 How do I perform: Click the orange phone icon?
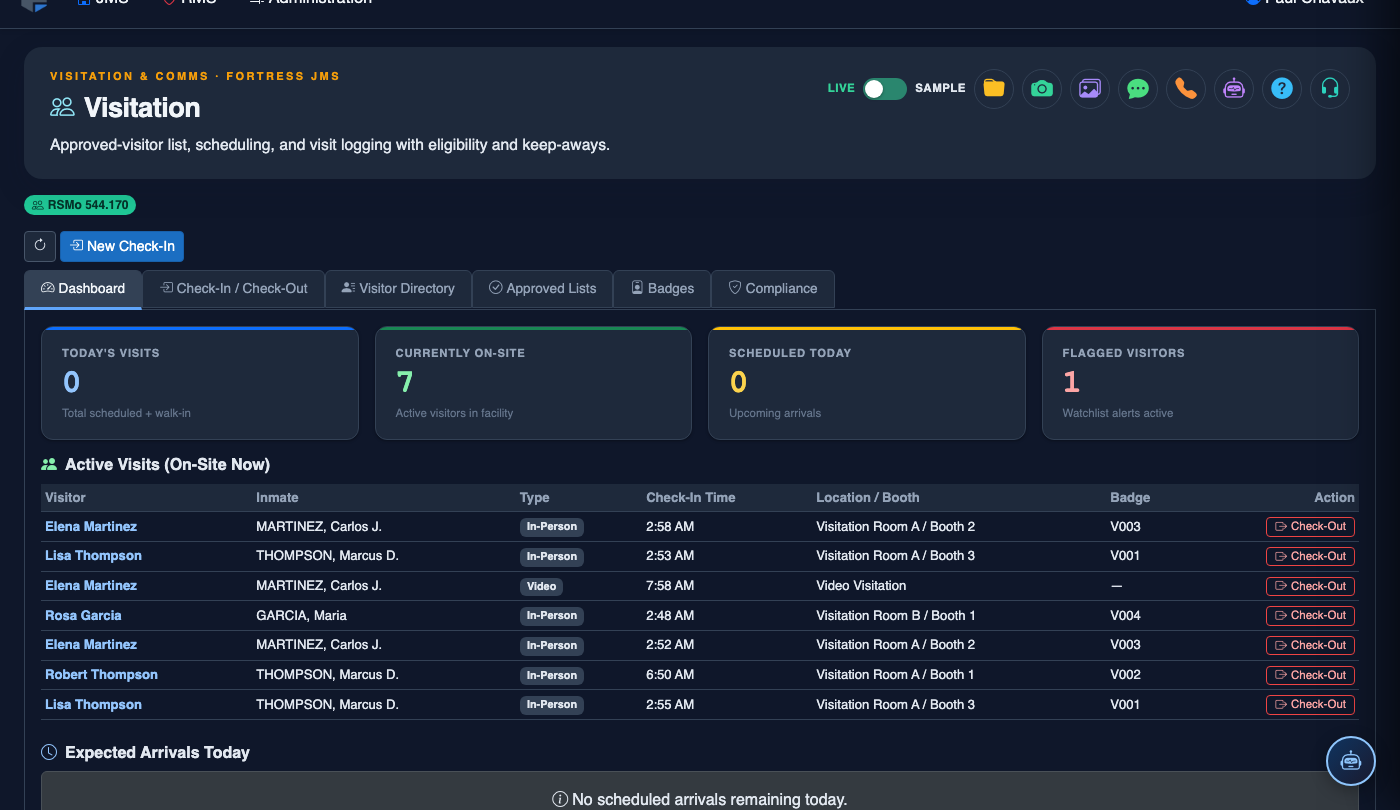click(x=1185, y=88)
